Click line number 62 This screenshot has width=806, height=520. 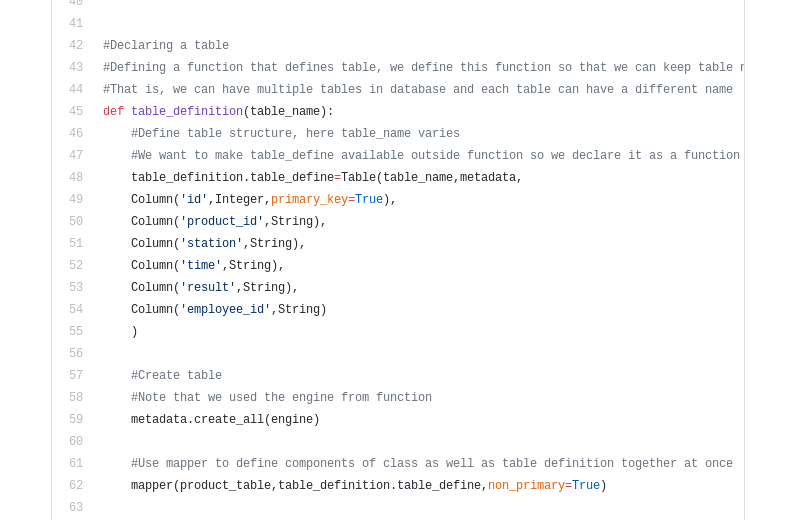click(x=76, y=485)
